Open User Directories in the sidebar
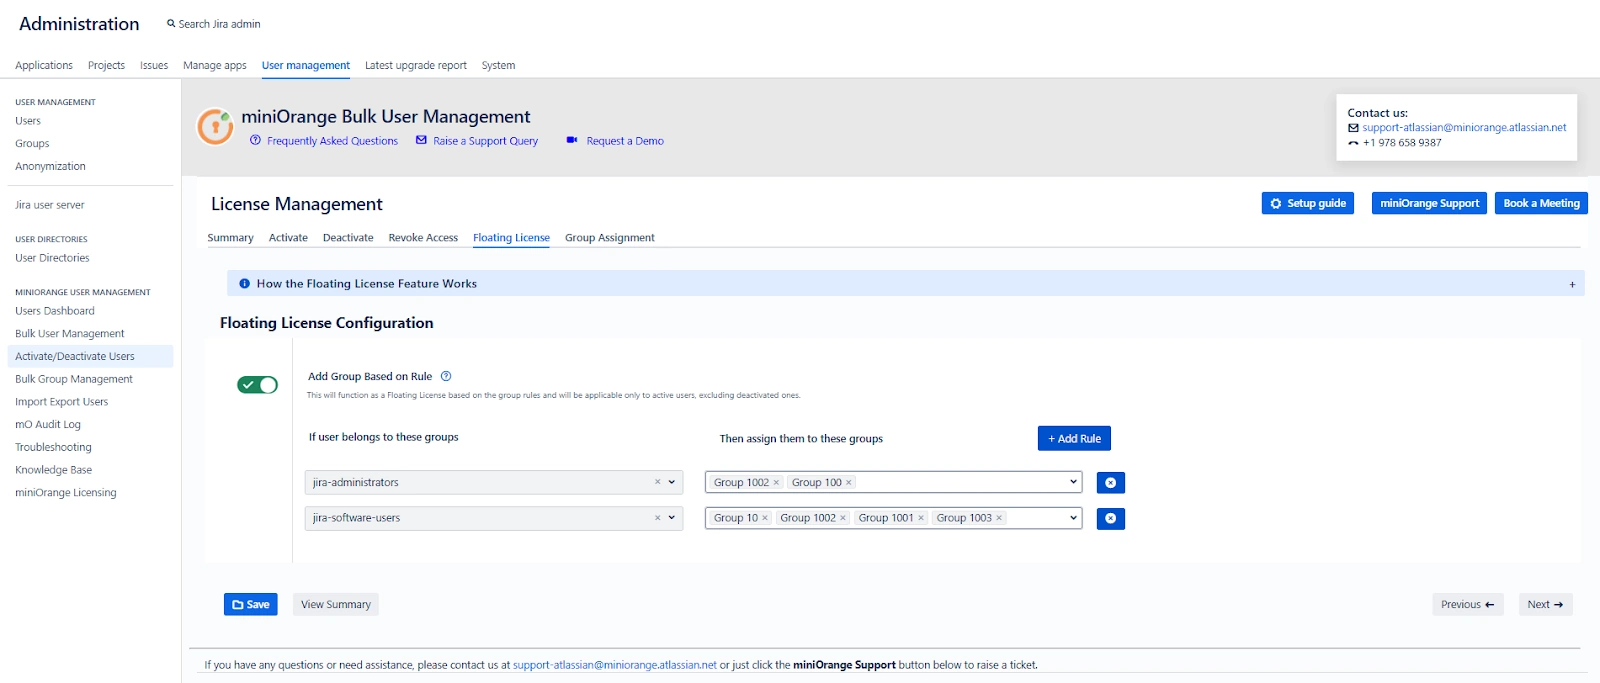The image size is (1600, 683). click(52, 258)
